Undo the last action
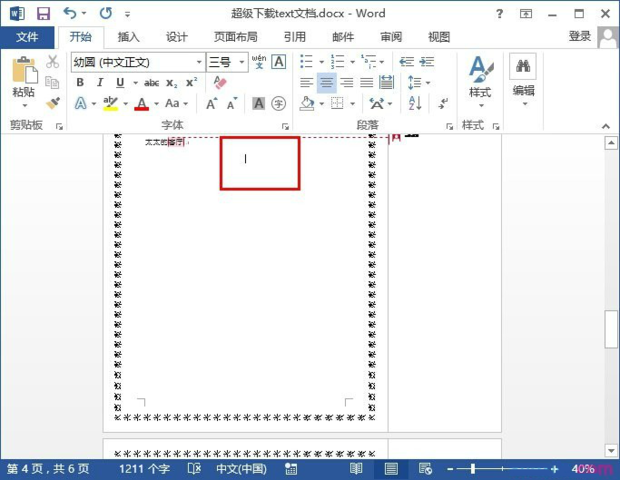This screenshot has width=620, height=480. click(70, 14)
